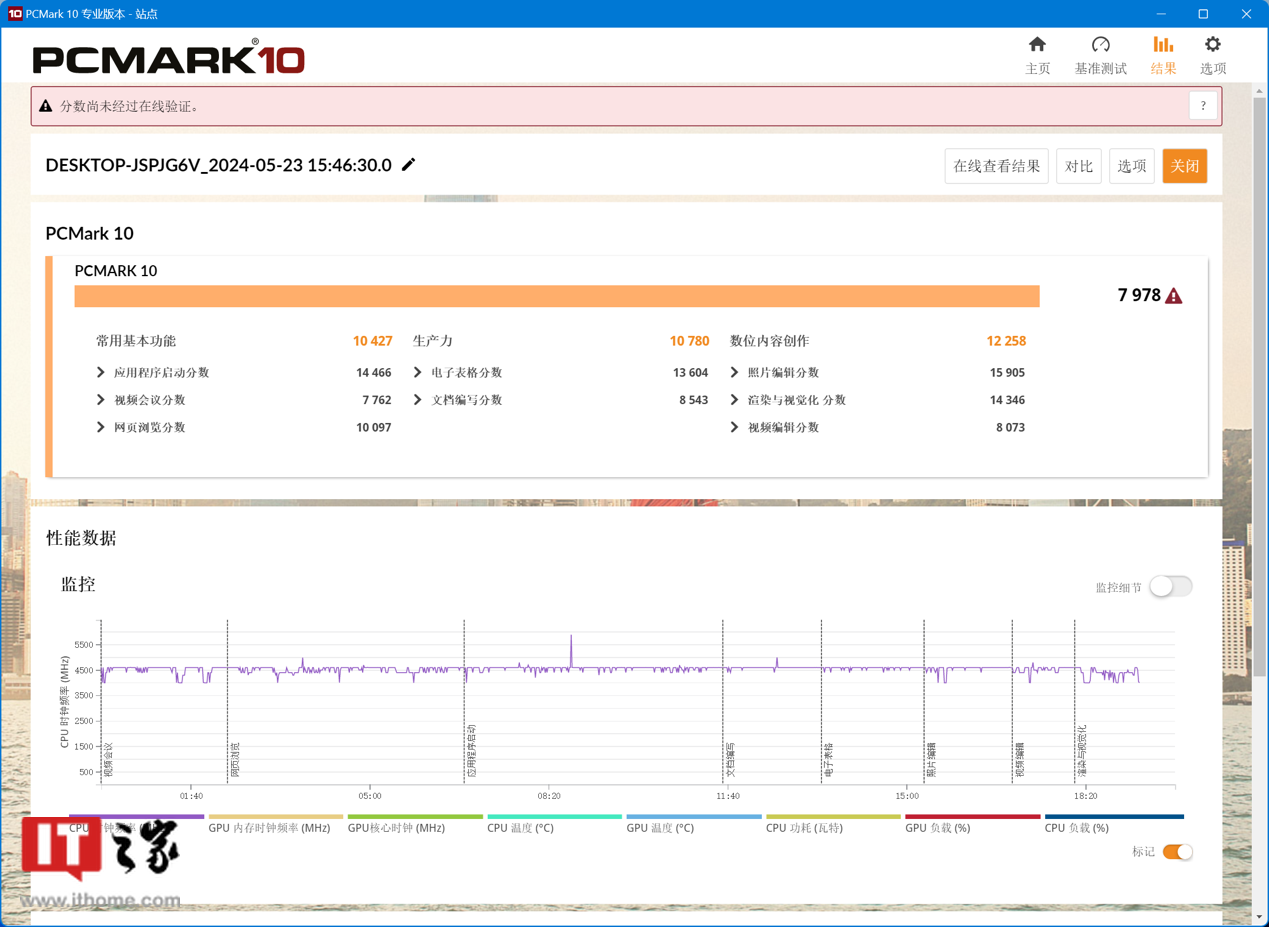Click the question mark help icon
The height and width of the screenshot is (927, 1269).
coord(1203,106)
